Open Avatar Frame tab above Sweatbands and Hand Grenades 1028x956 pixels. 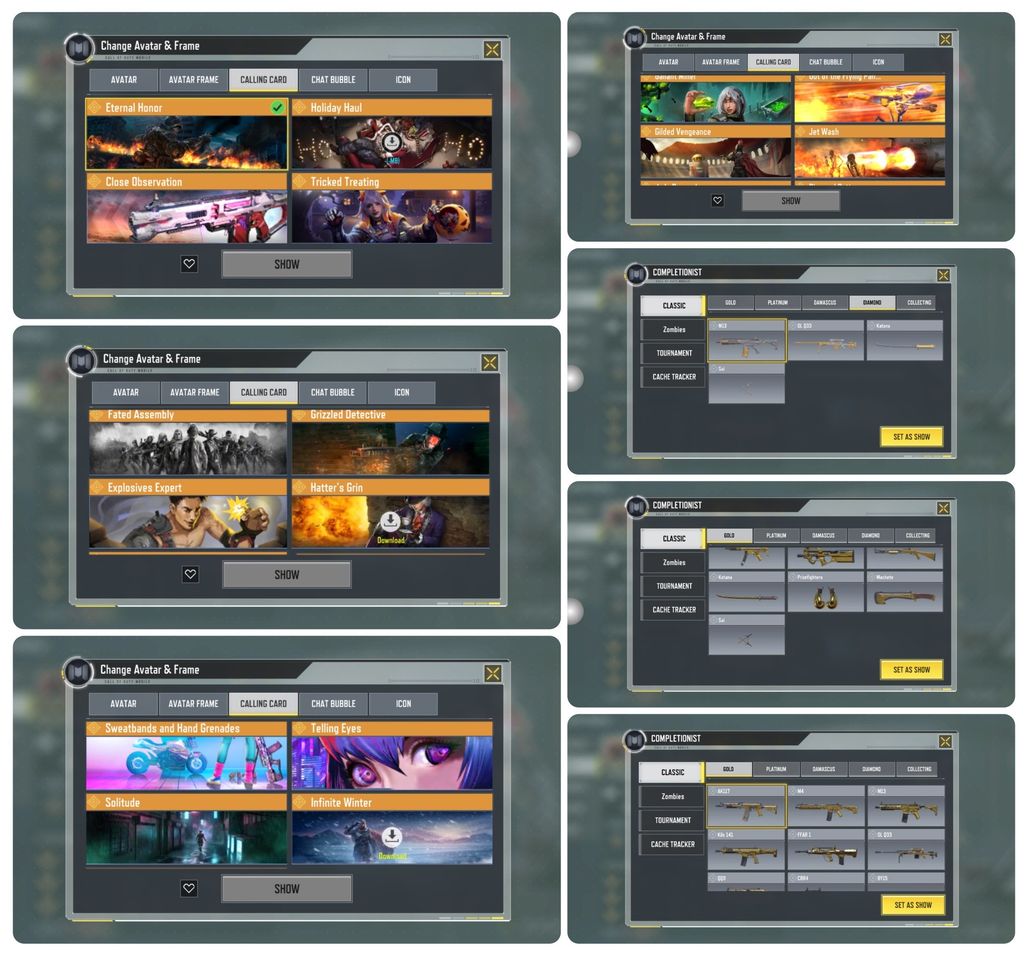coord(193,704)
